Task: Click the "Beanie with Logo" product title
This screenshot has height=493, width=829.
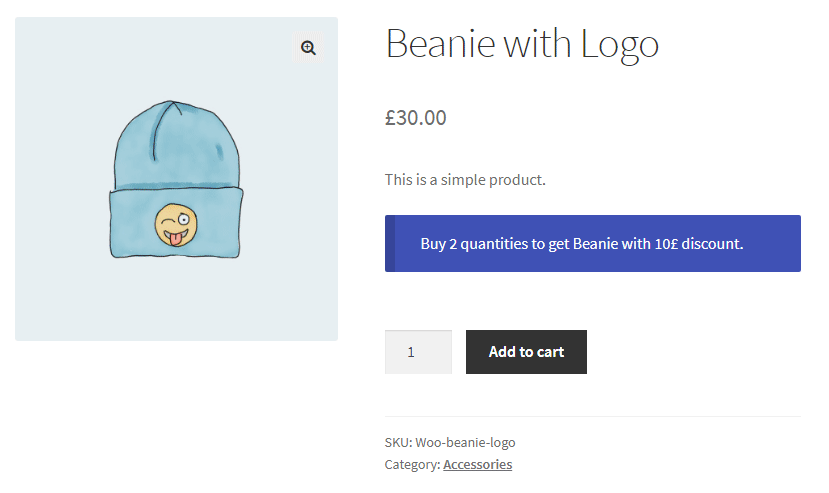Action: click(521, 45)
